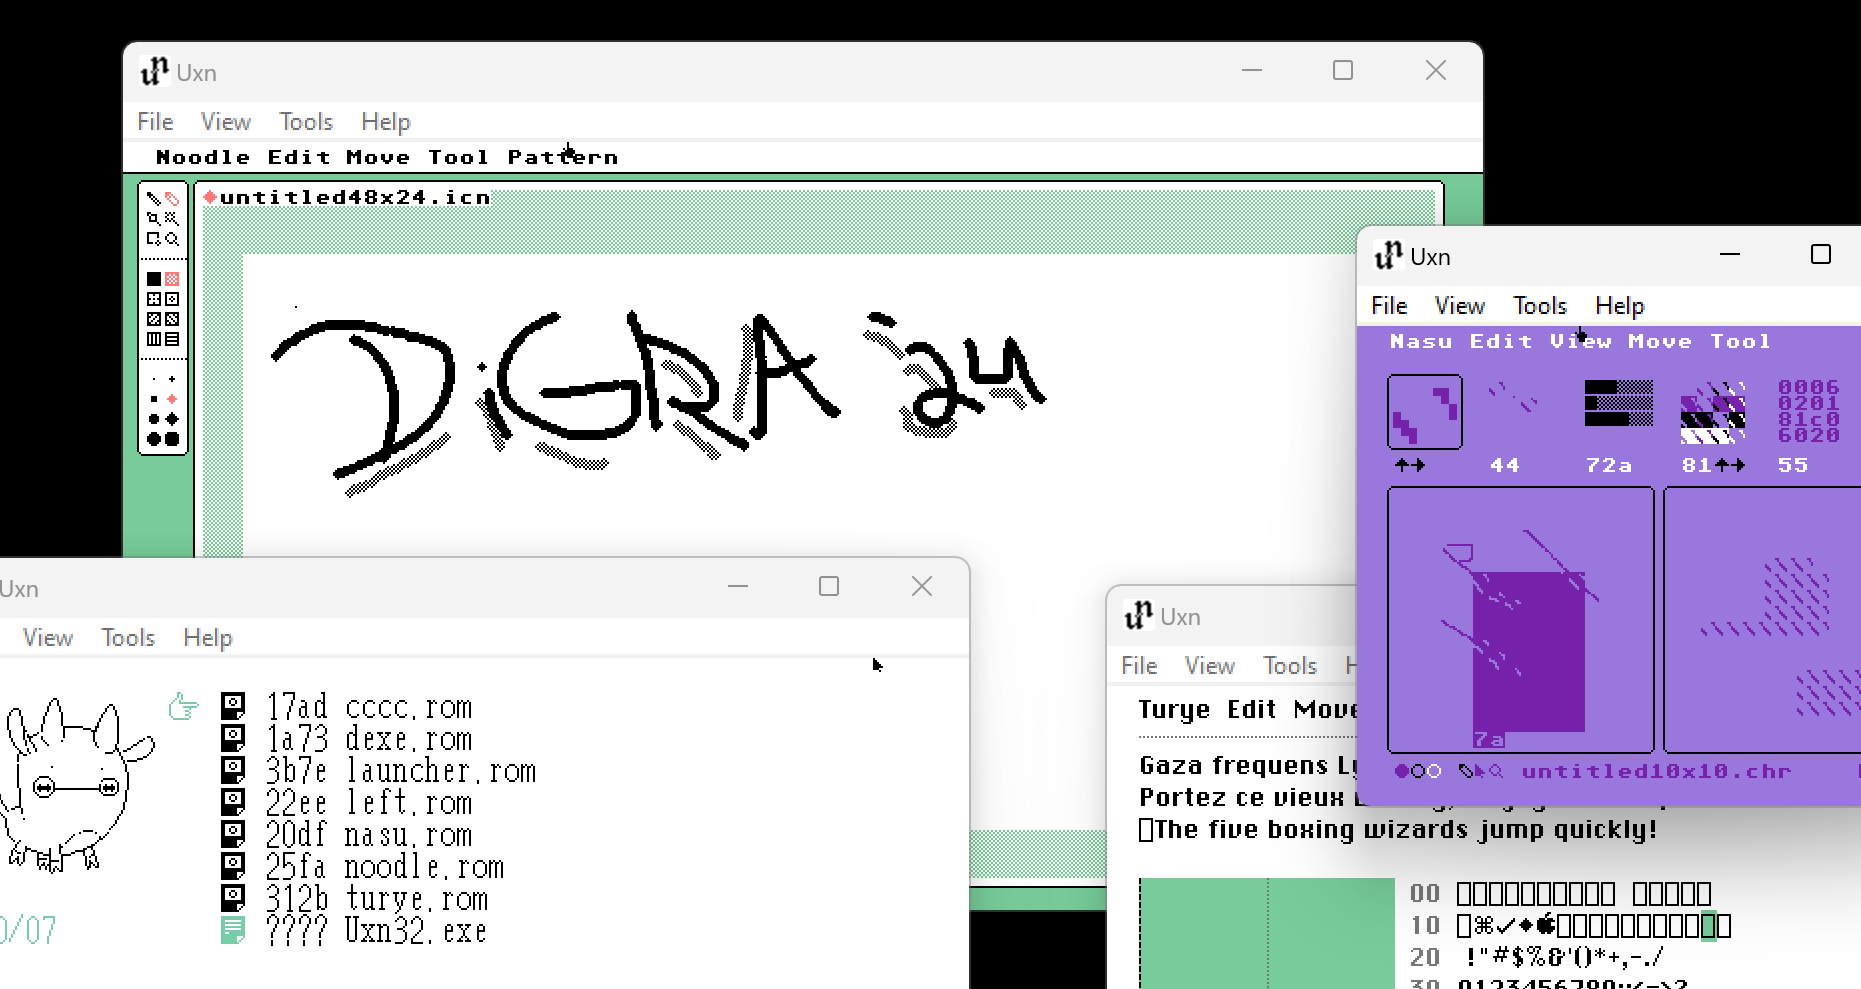
Task: Choose the horizontal stripes pattern
Action: [x=172, y=339]
